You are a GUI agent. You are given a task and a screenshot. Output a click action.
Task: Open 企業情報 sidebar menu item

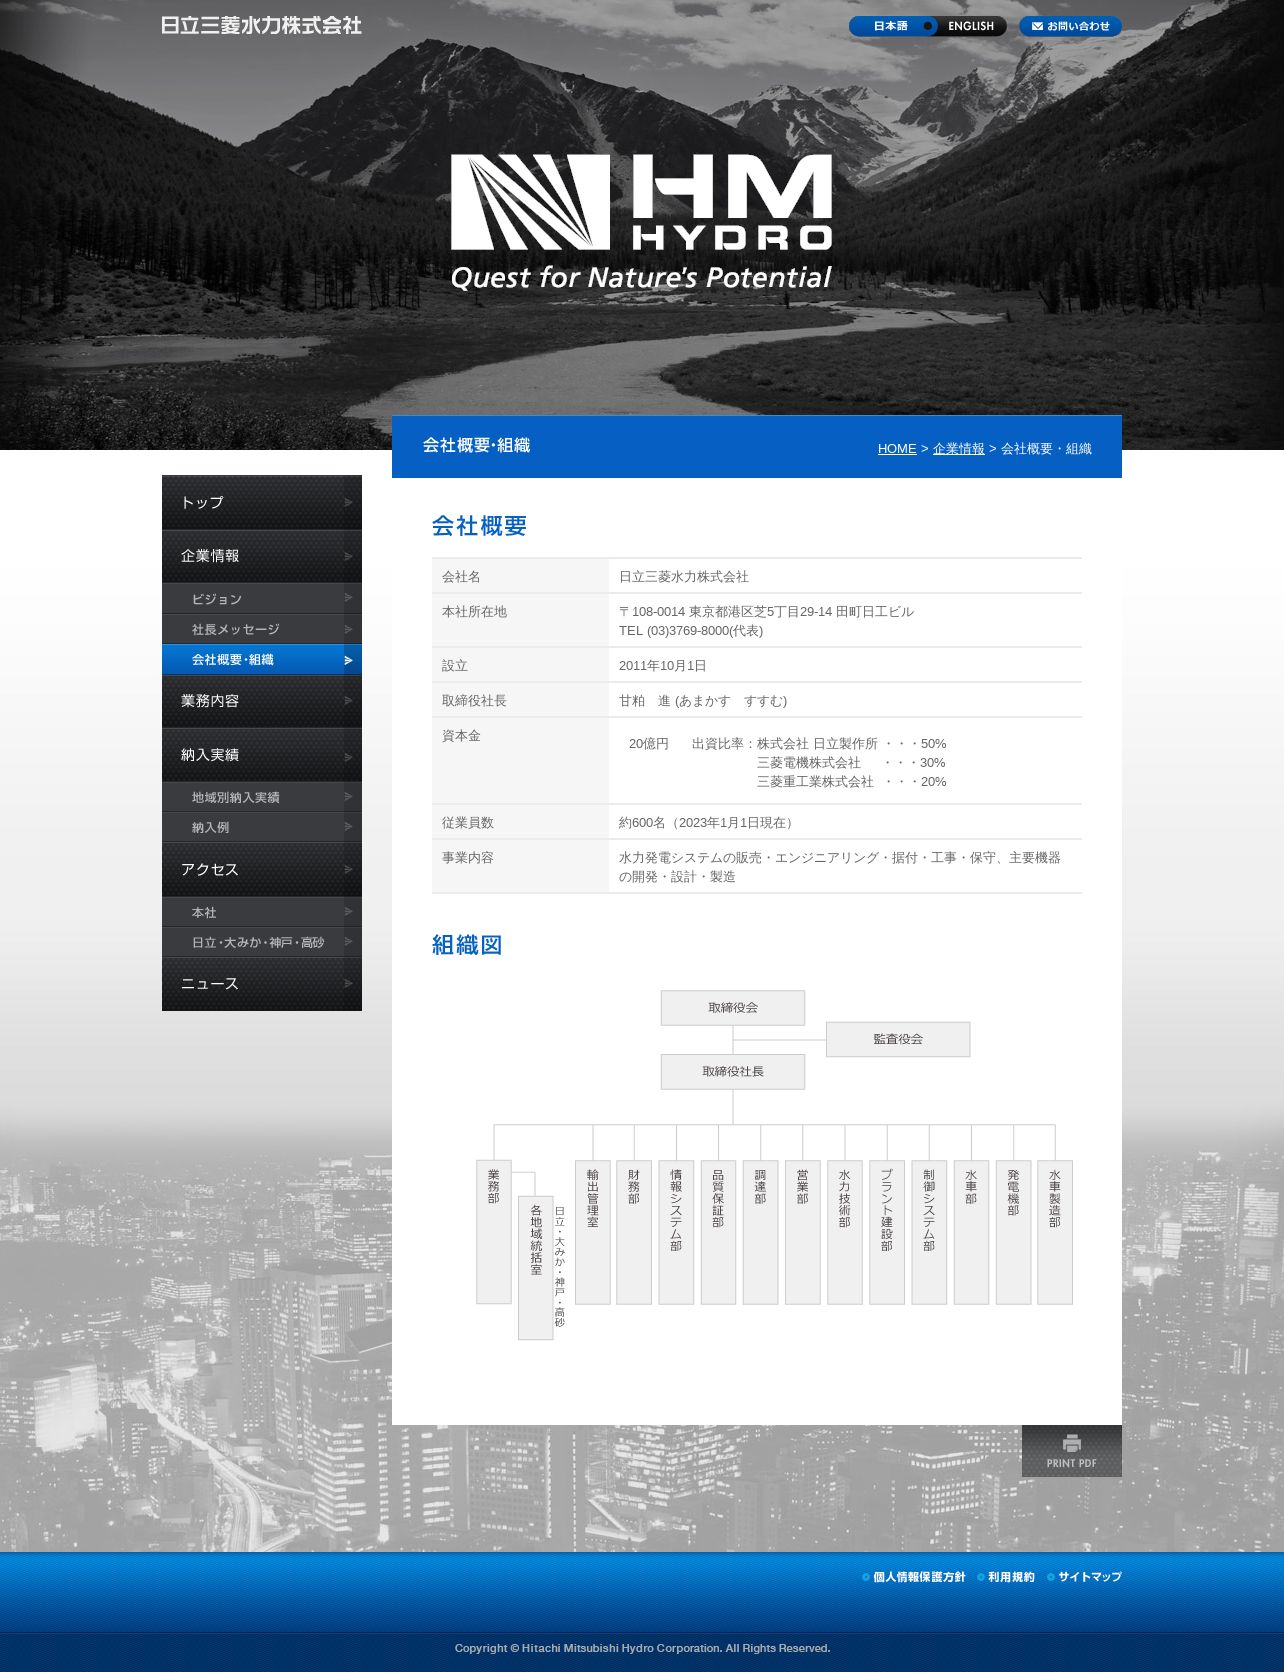click(262, 556)
